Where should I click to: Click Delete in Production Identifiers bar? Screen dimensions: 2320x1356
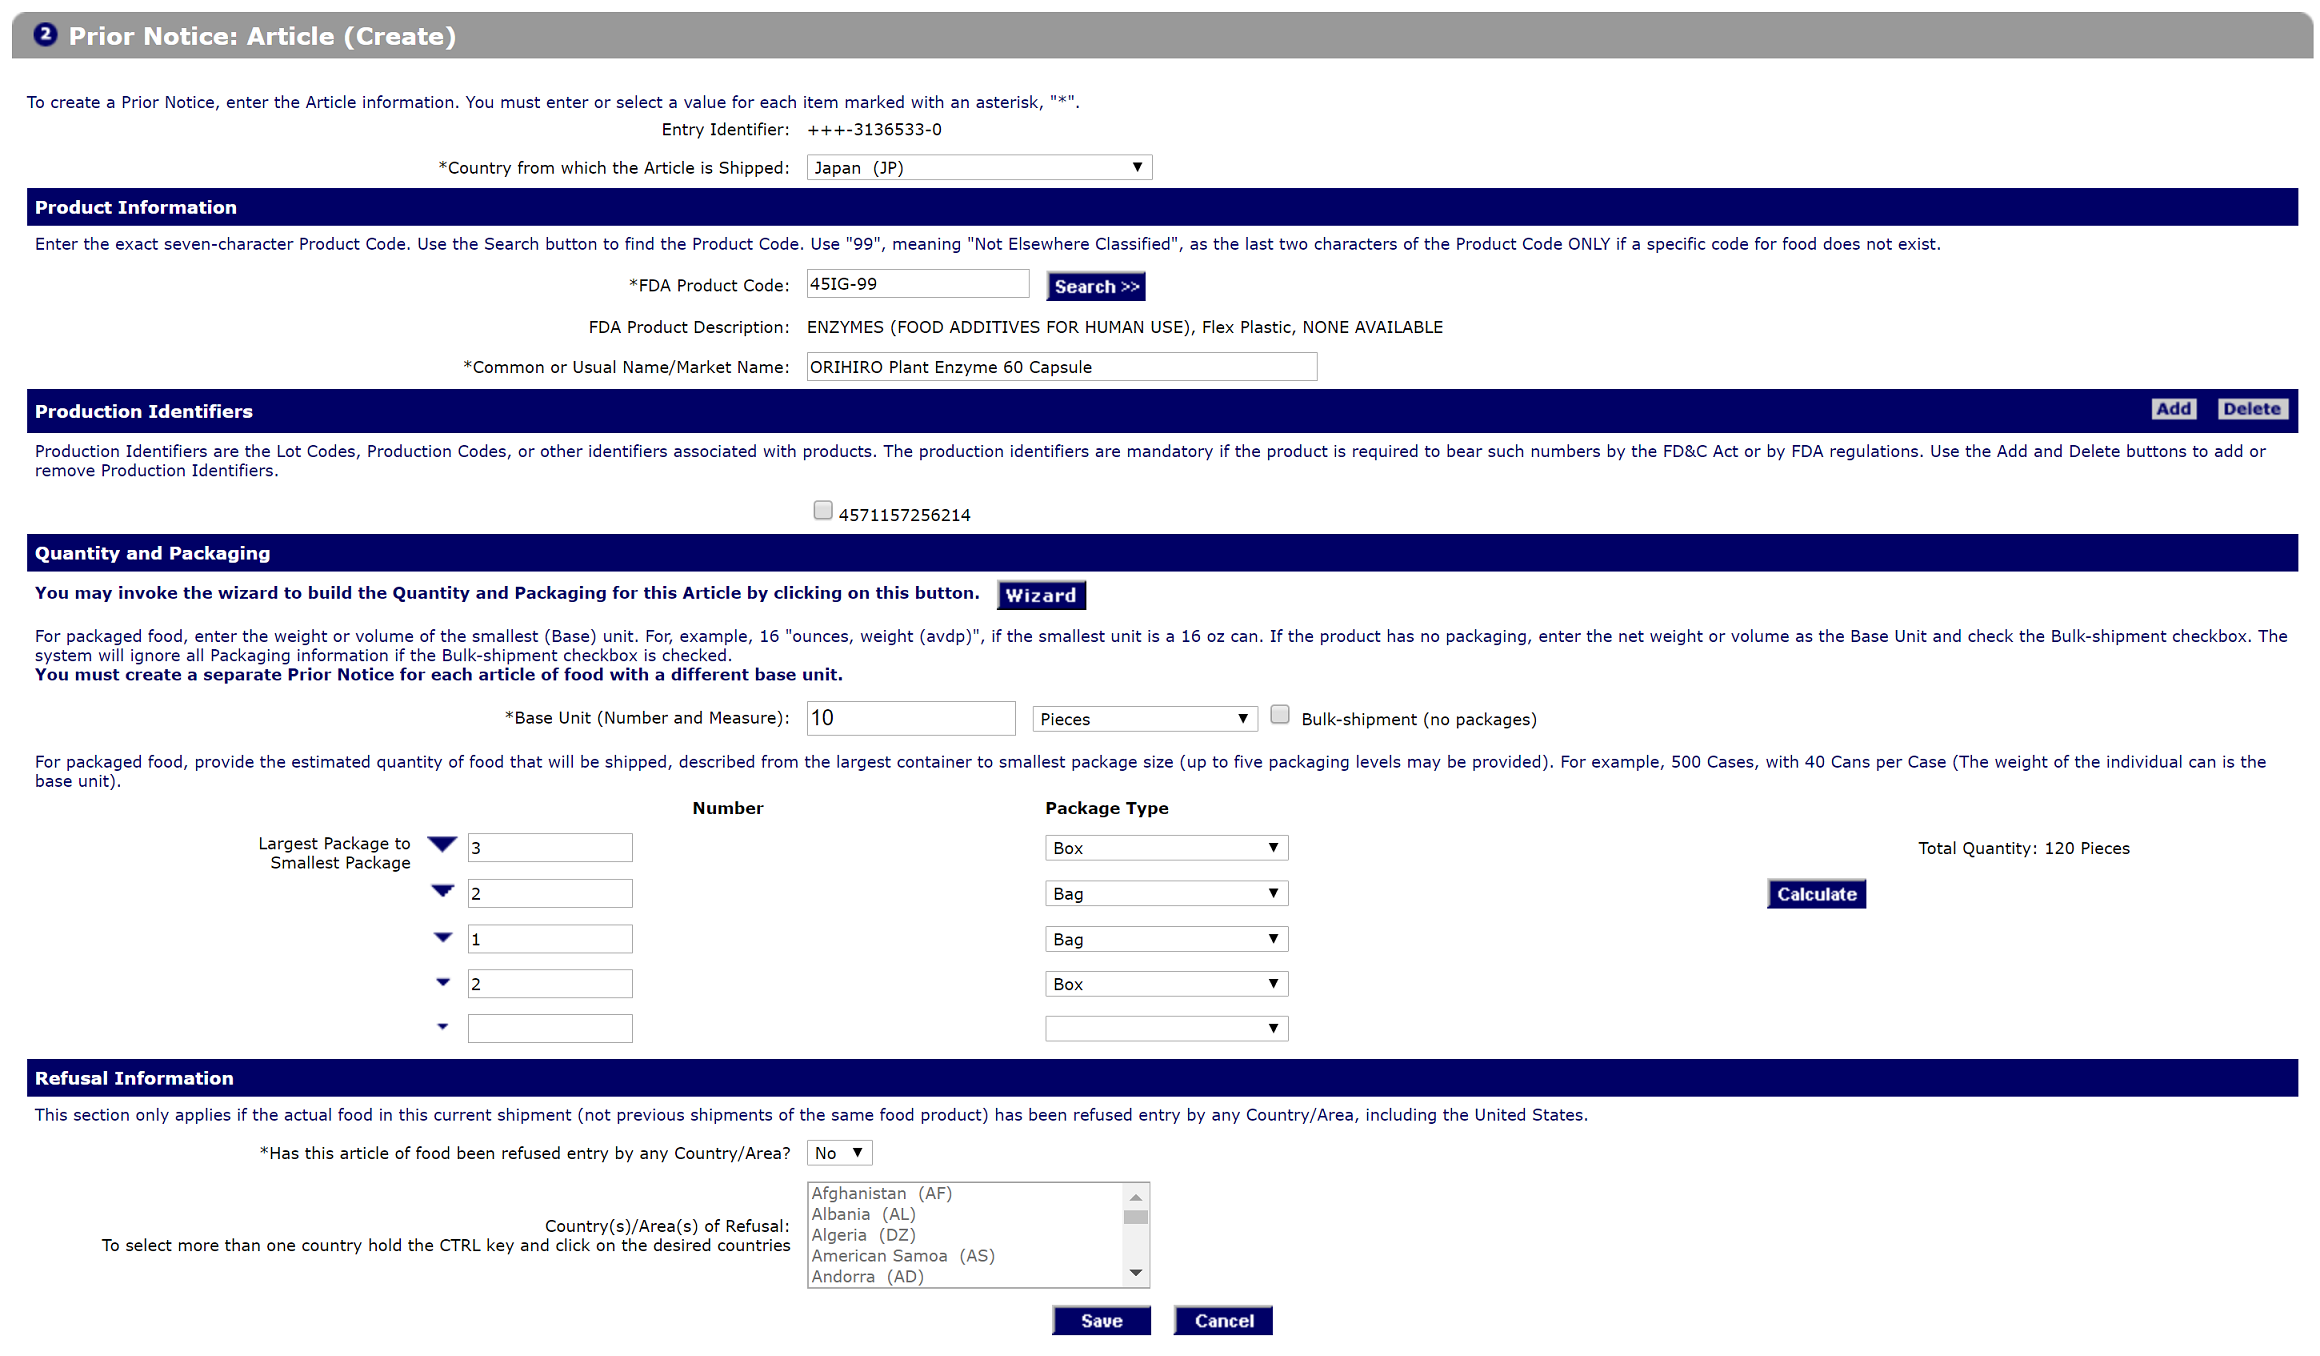[x=2252, y=409]
